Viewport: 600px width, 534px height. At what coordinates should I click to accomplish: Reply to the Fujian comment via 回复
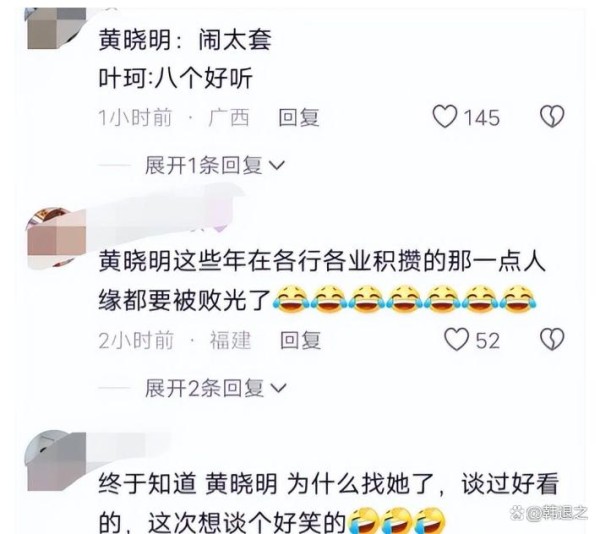pos(300,340)
